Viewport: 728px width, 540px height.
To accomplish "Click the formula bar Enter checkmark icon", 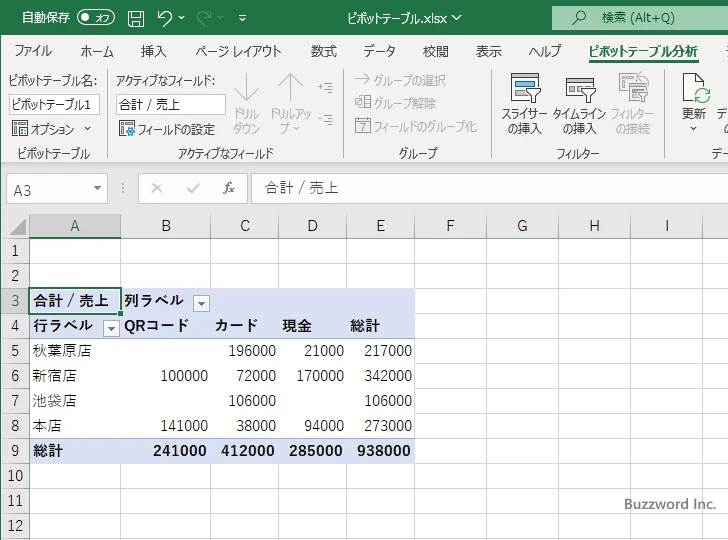I will [x=193, y=188].
